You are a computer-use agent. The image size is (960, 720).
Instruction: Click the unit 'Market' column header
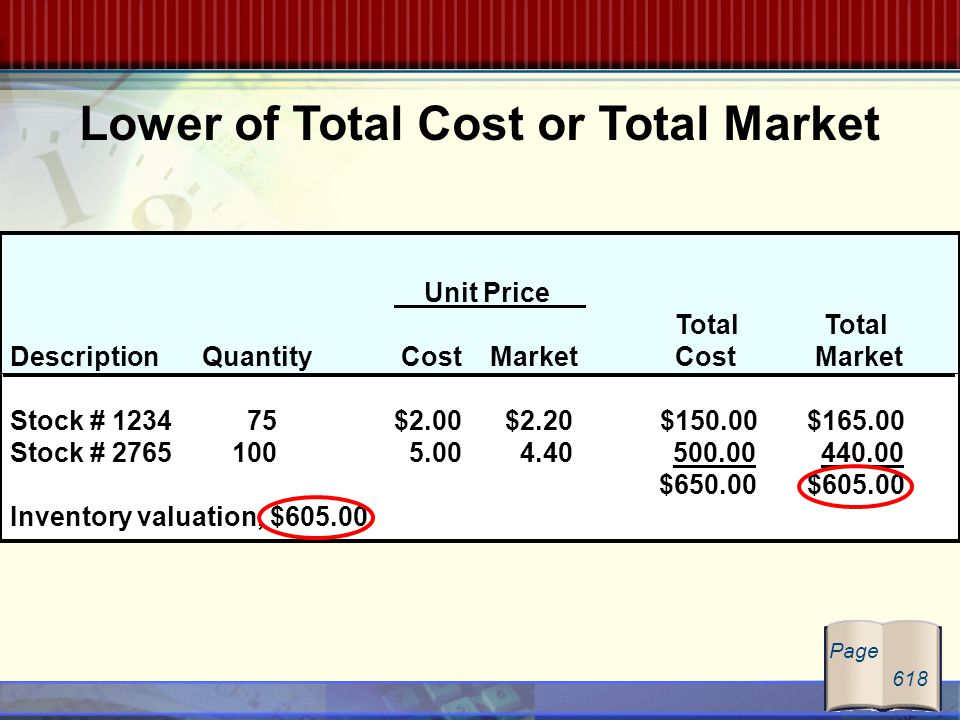tap(534, 357)
